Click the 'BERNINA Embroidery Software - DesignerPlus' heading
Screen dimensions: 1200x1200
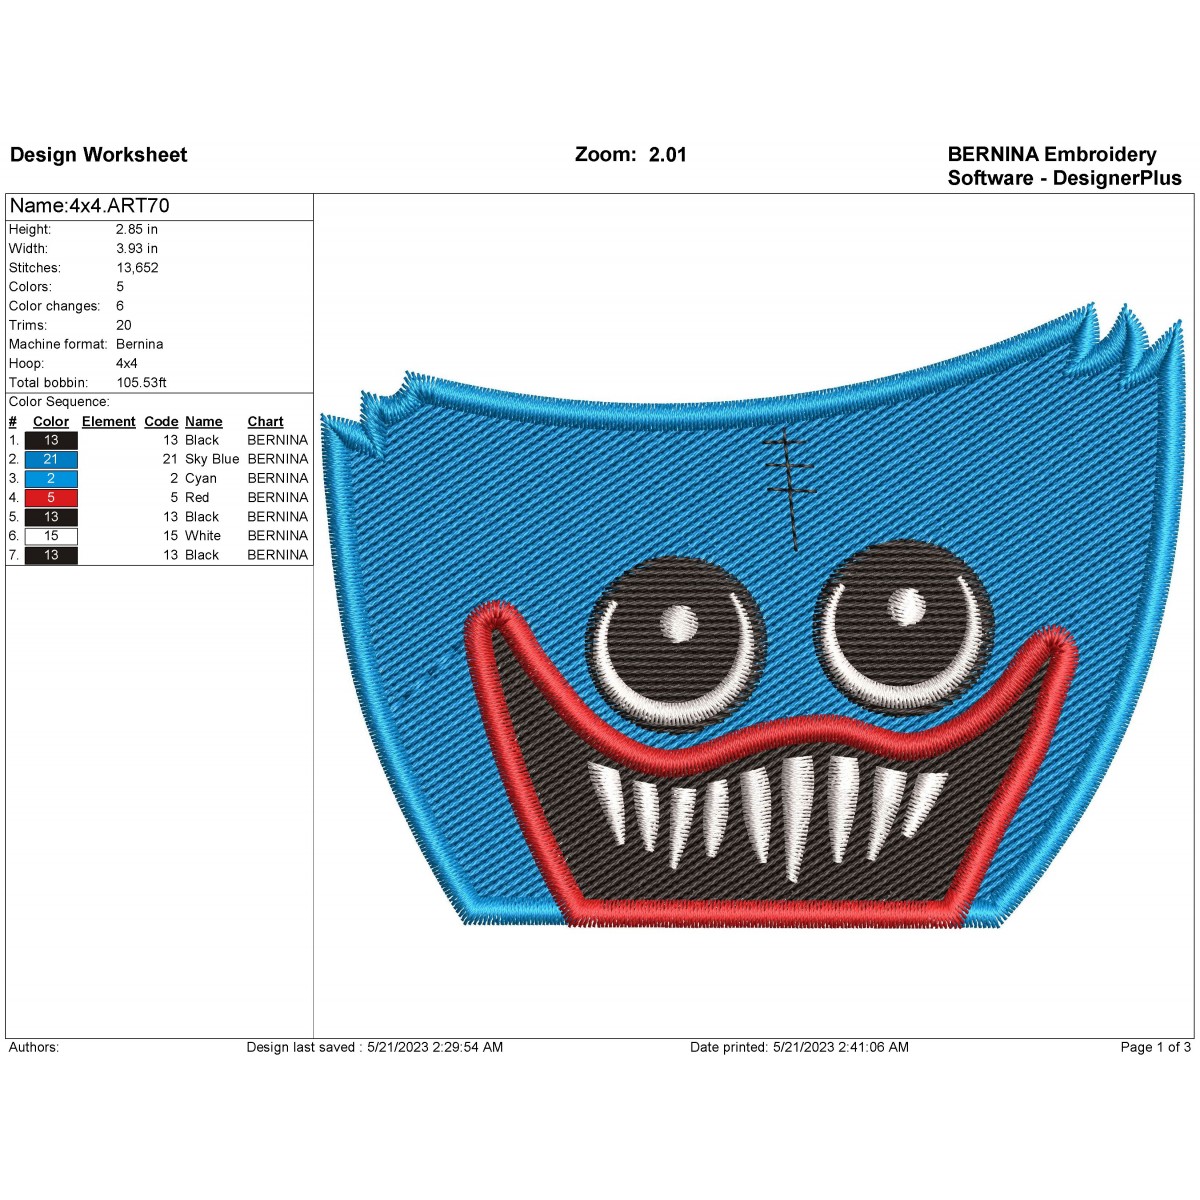tap(1064, 166)
